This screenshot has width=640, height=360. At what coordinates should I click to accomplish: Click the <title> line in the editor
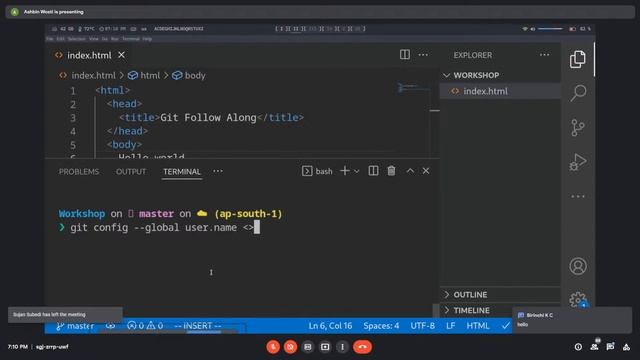pyautogui.click(x=211, y=118)
